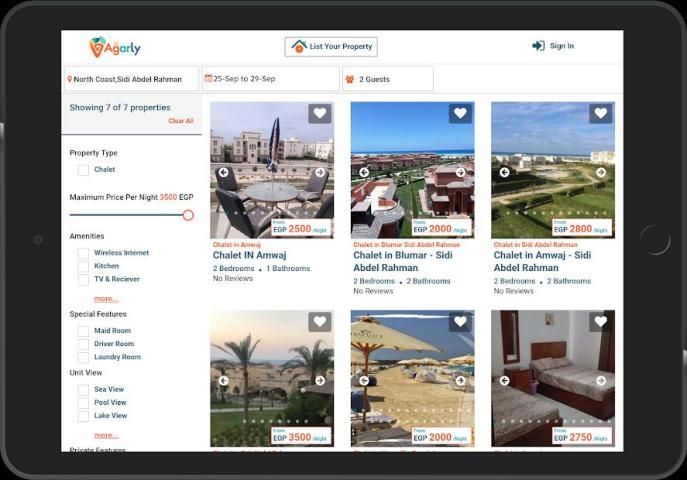Viewport: 687px width, 480px height.
Task: Next photo on EGP 2800 chalet card
Action: tap(601, 173)
